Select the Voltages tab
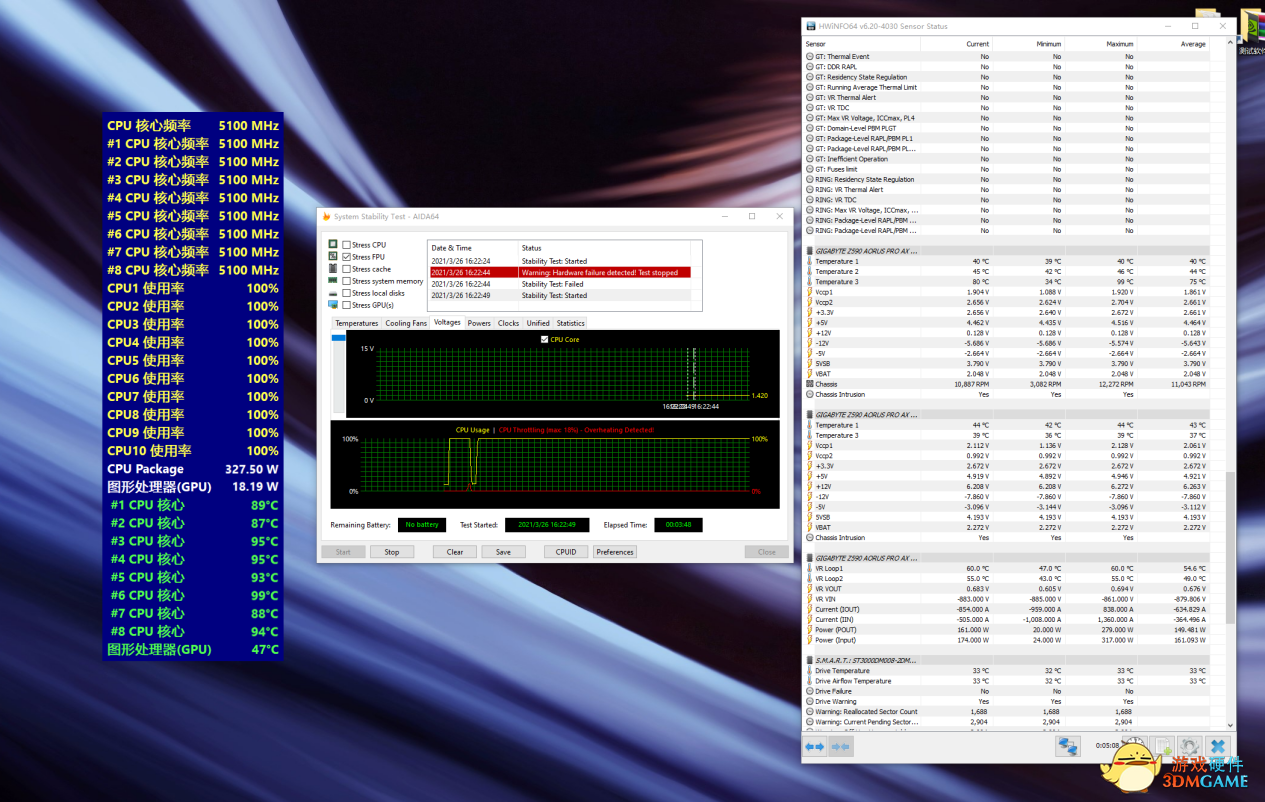1265x802 pixels. 447,323
